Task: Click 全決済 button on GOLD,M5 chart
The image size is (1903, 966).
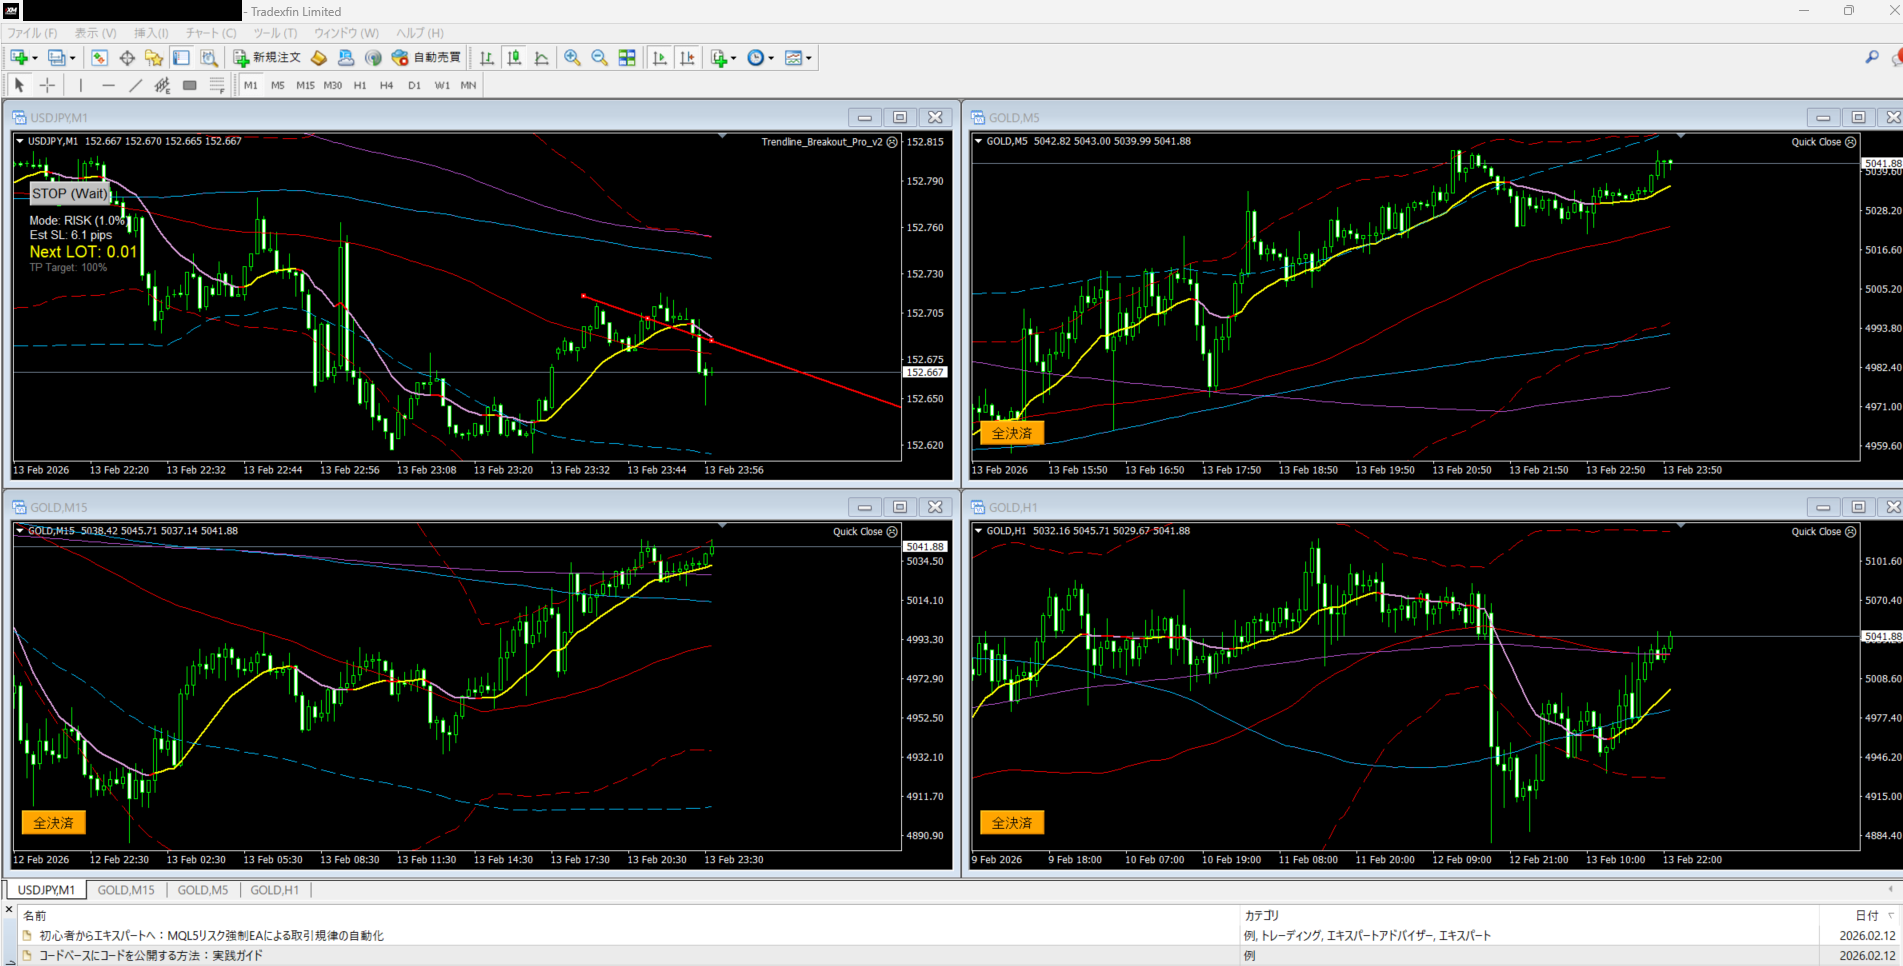Action: tap(1011, 433)
